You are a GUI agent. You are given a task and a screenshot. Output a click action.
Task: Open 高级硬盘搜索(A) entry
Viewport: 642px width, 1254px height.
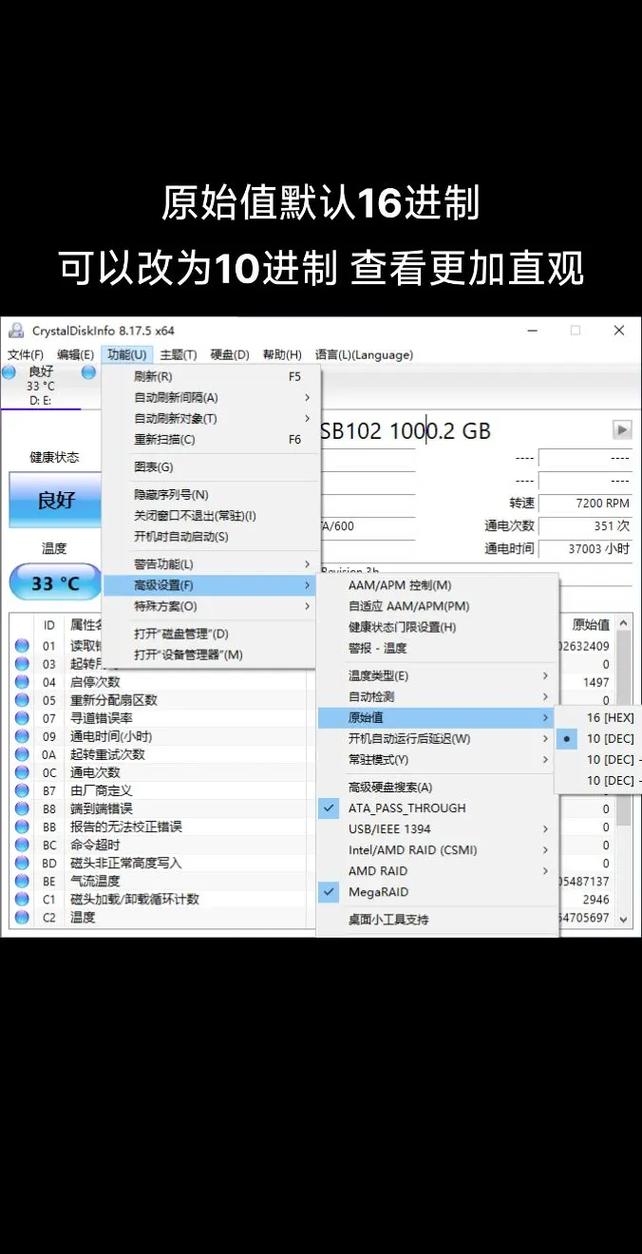(x=437, y=787)
